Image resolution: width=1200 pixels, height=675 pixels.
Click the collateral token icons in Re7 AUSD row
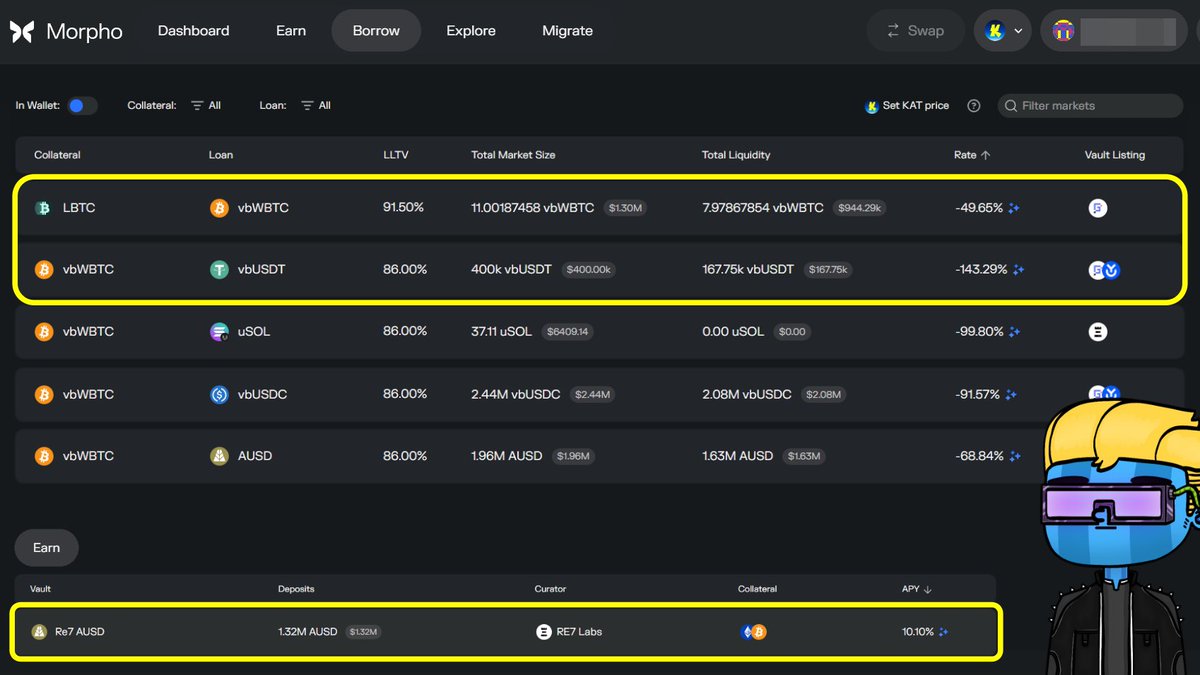click(x=752, y=631)
